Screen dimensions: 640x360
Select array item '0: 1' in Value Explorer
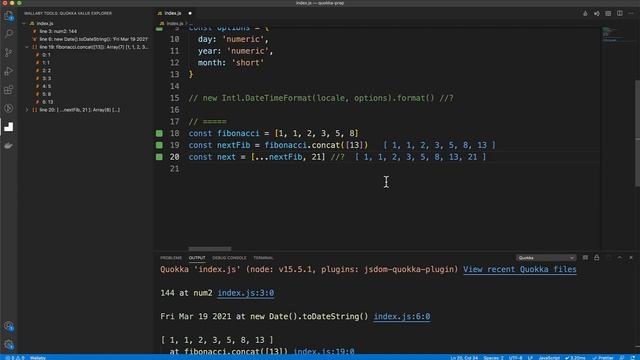[x=47, y=55]
